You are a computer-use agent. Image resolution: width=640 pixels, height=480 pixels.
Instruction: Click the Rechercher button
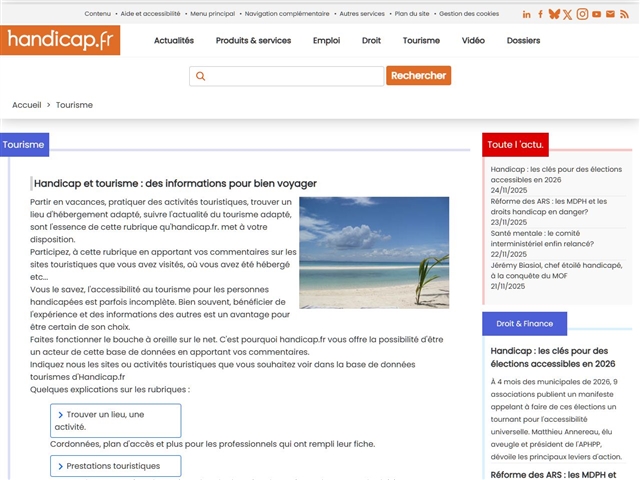tap(418, 76)
